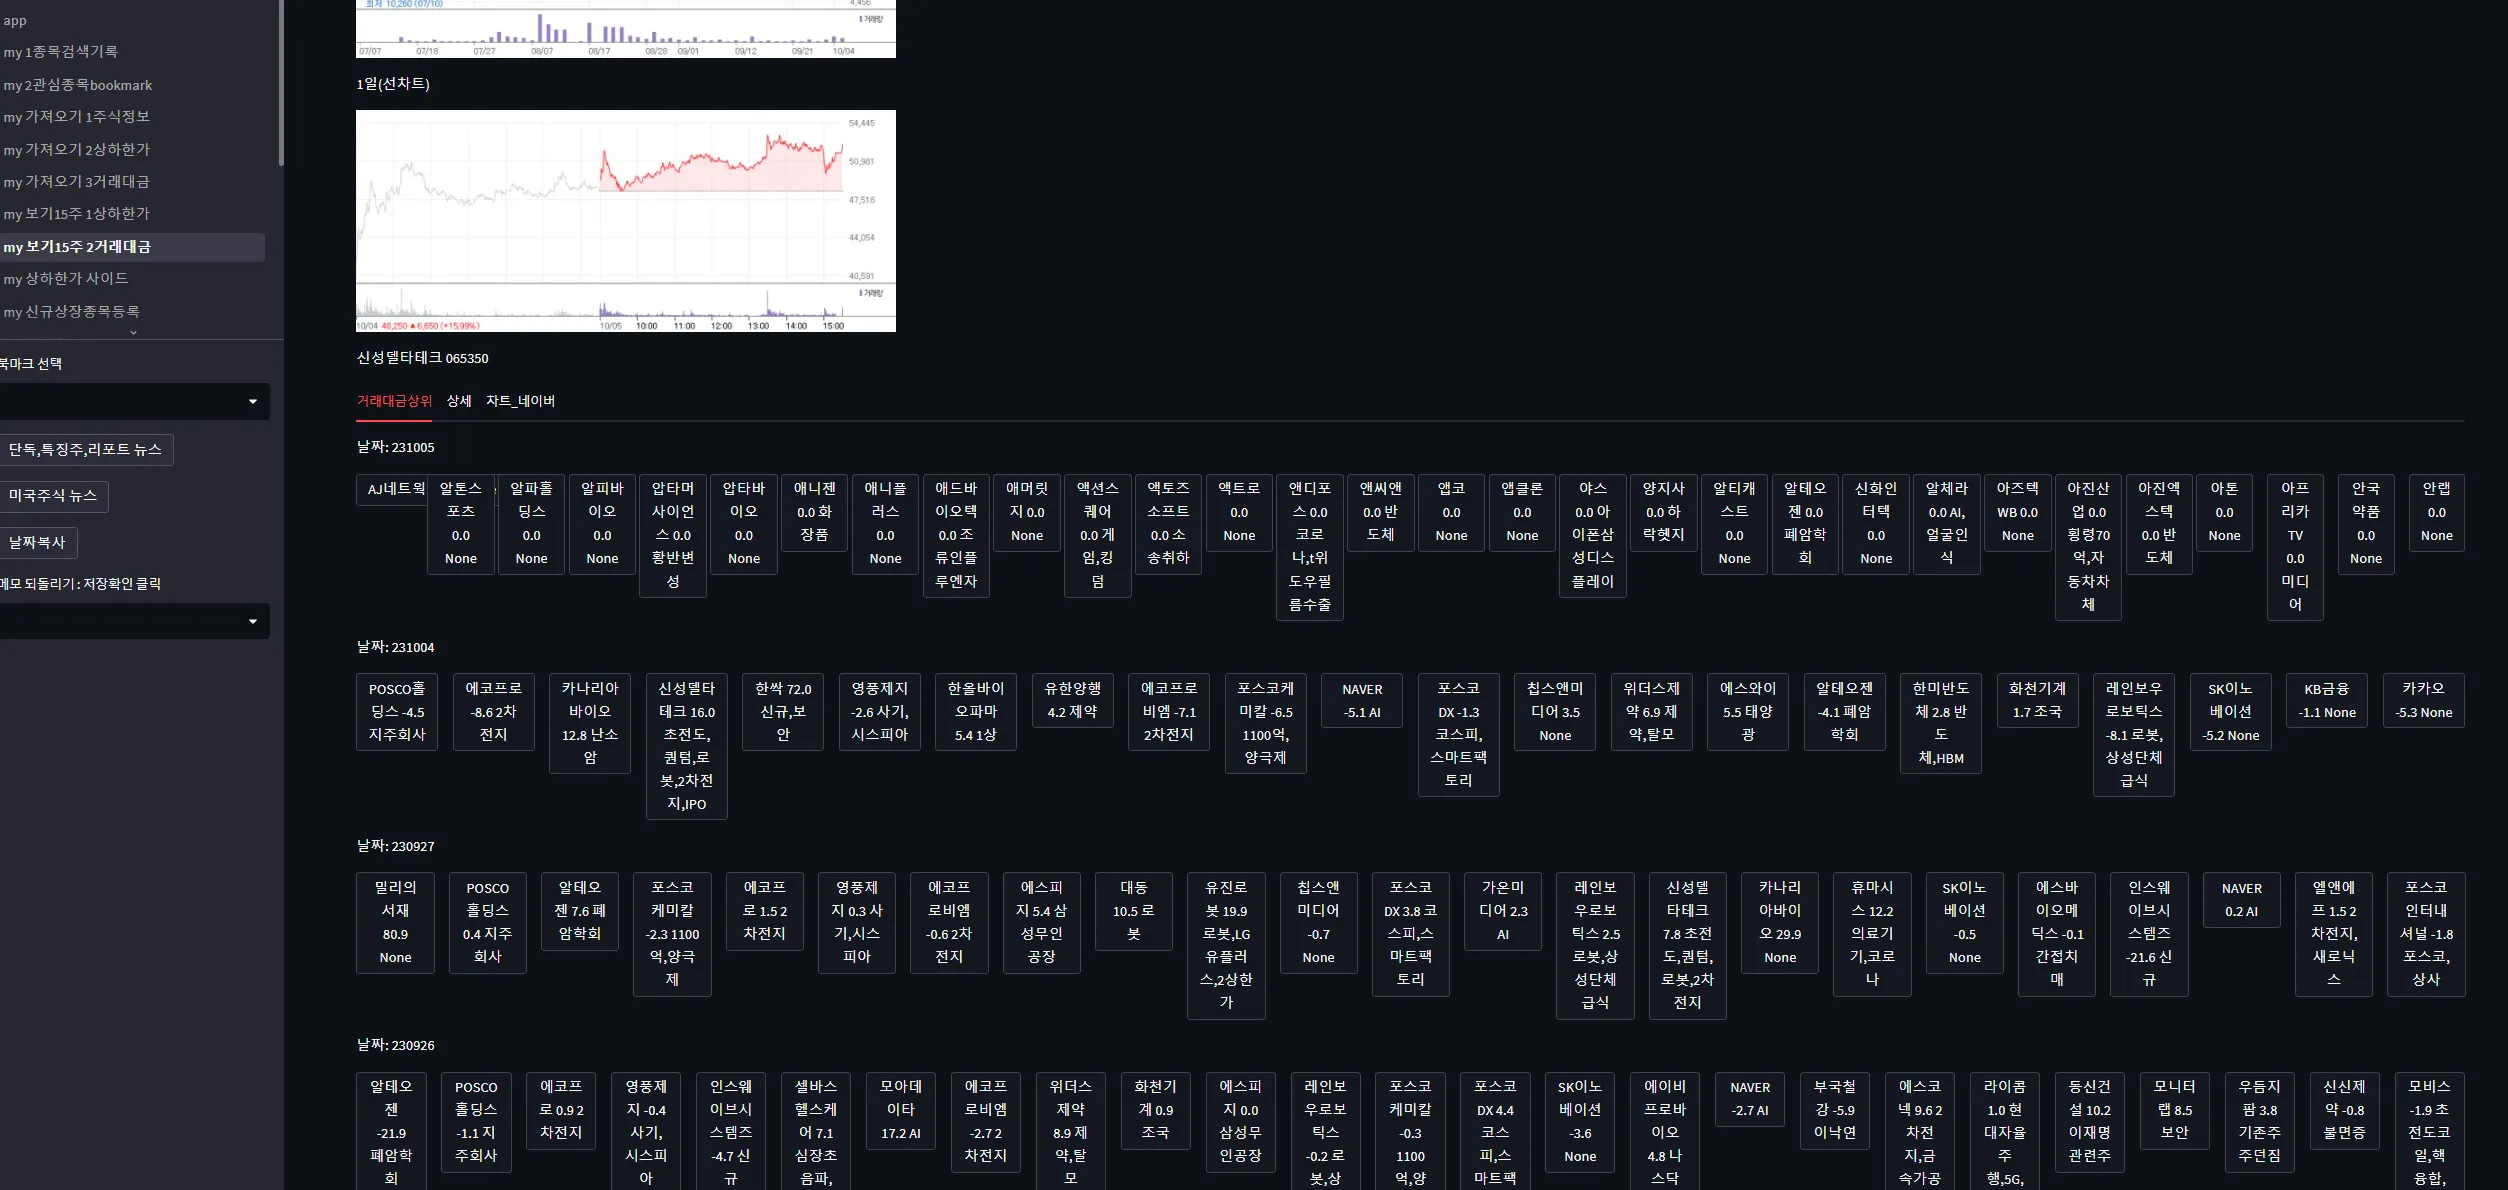
Task: Select 유한양행 4.2 제약 button
Action: coord(1073,700)
